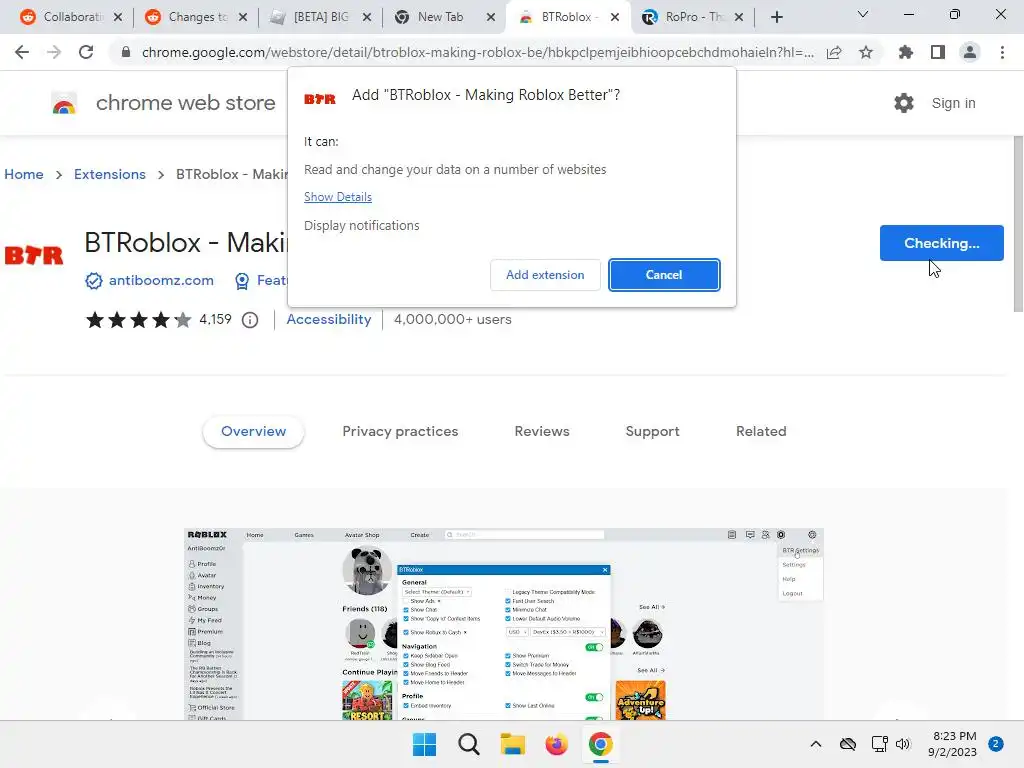Click the Add extension button
The width and height of the screenshot is (1024, 768).
pos(545,275)
